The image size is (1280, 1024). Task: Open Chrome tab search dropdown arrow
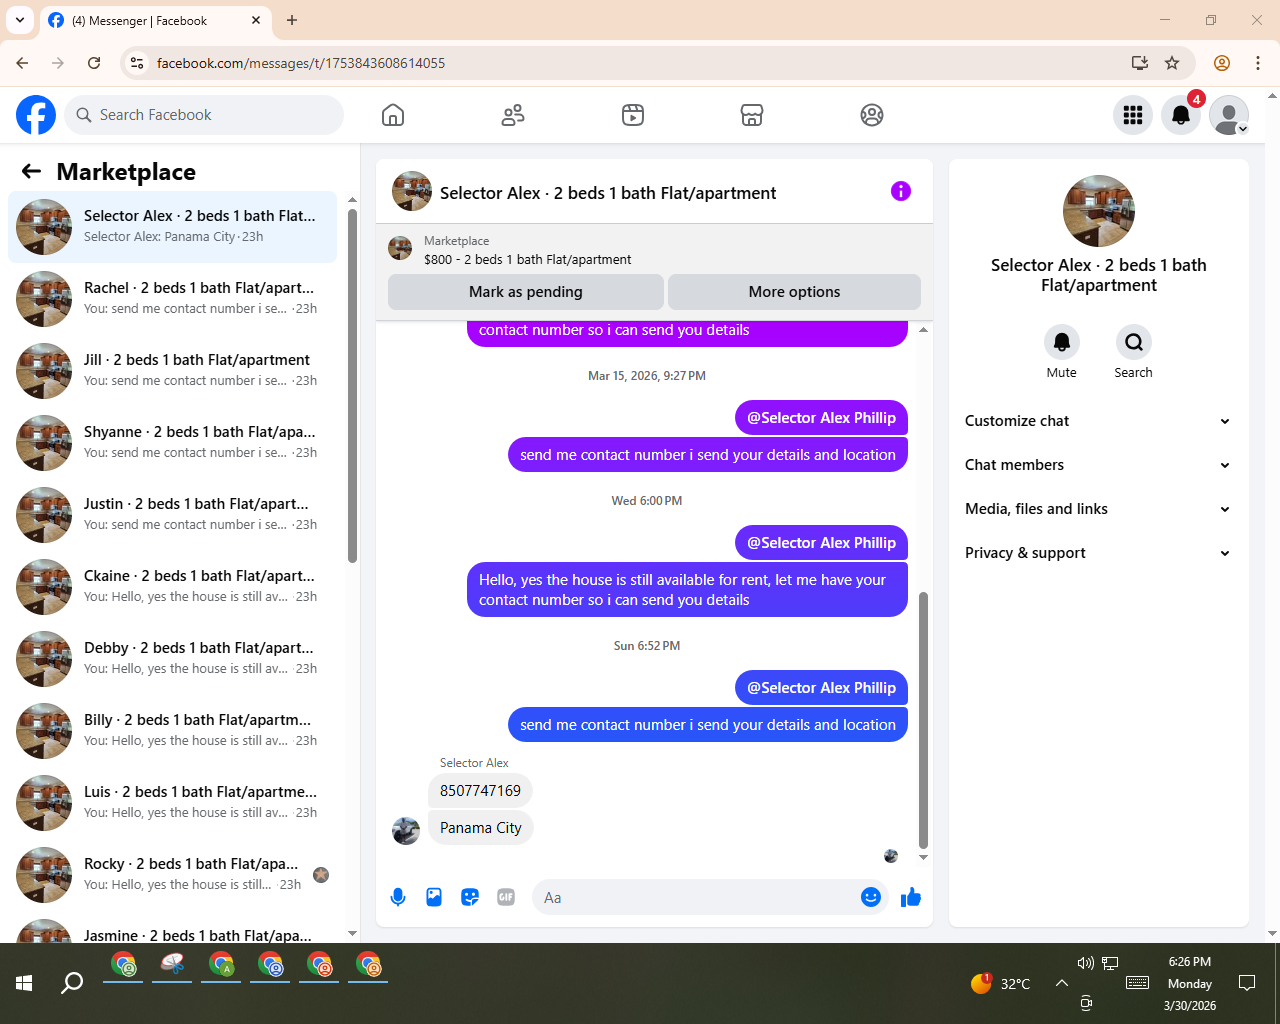tap(19, 20)
